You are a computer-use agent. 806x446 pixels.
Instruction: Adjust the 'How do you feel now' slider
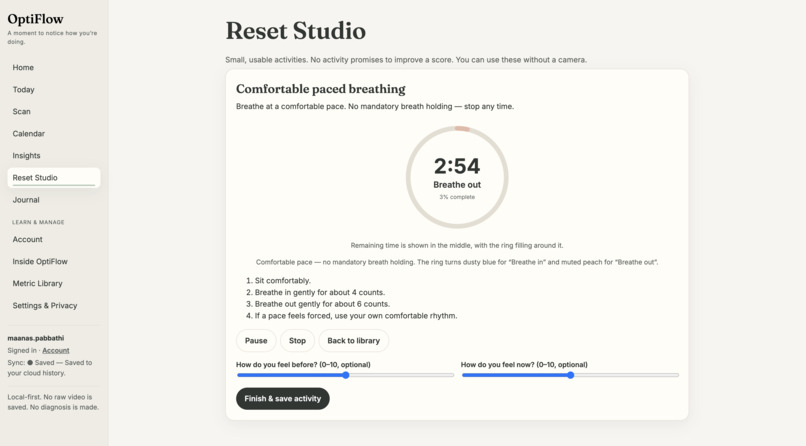[x=570, y=375]
